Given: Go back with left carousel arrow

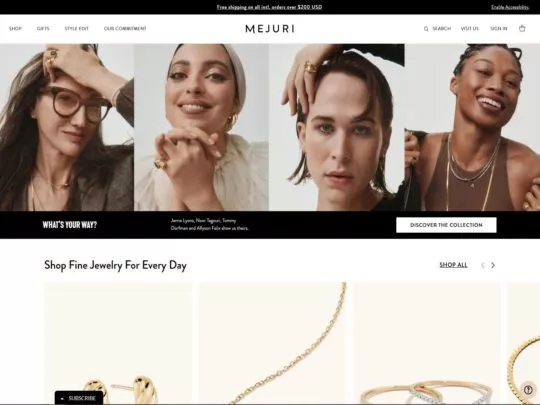Looking at the screenshot, I should tap(482, 265).
